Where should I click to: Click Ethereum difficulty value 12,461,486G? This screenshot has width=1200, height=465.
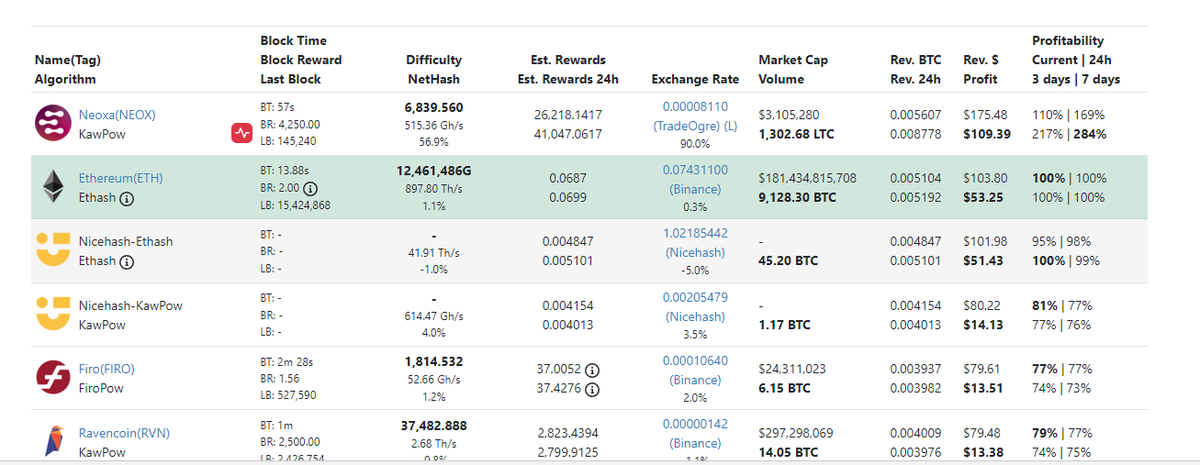tap(434, 170)
